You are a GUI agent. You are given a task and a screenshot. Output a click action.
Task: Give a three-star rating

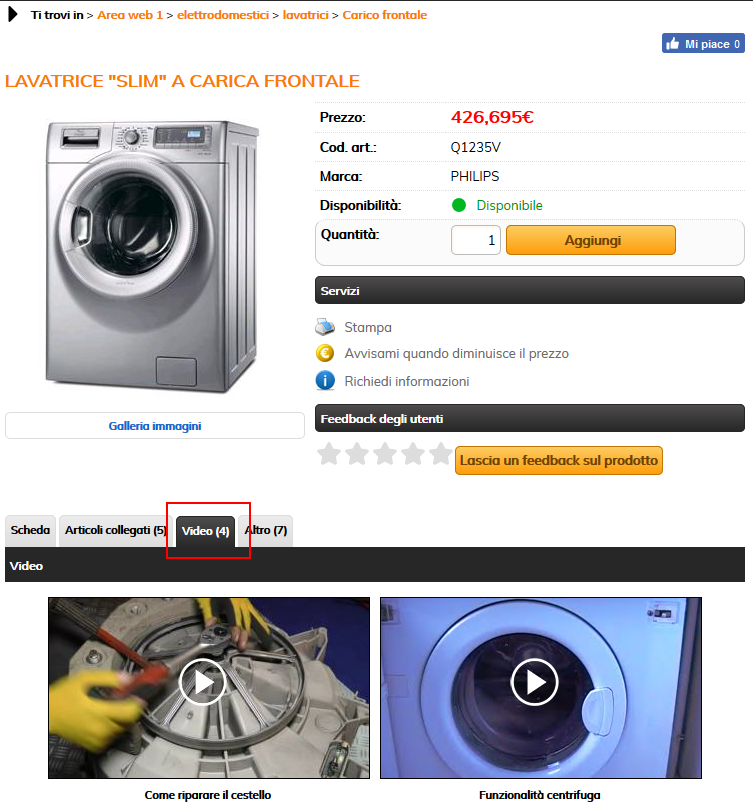pos(385,455)
